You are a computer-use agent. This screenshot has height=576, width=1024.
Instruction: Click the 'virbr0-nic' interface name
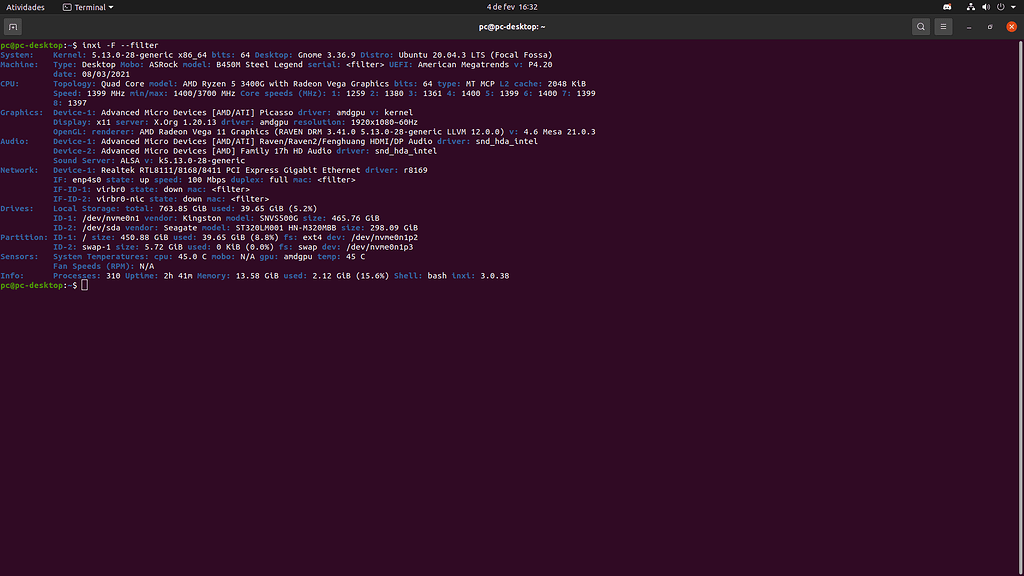[120, 199]
